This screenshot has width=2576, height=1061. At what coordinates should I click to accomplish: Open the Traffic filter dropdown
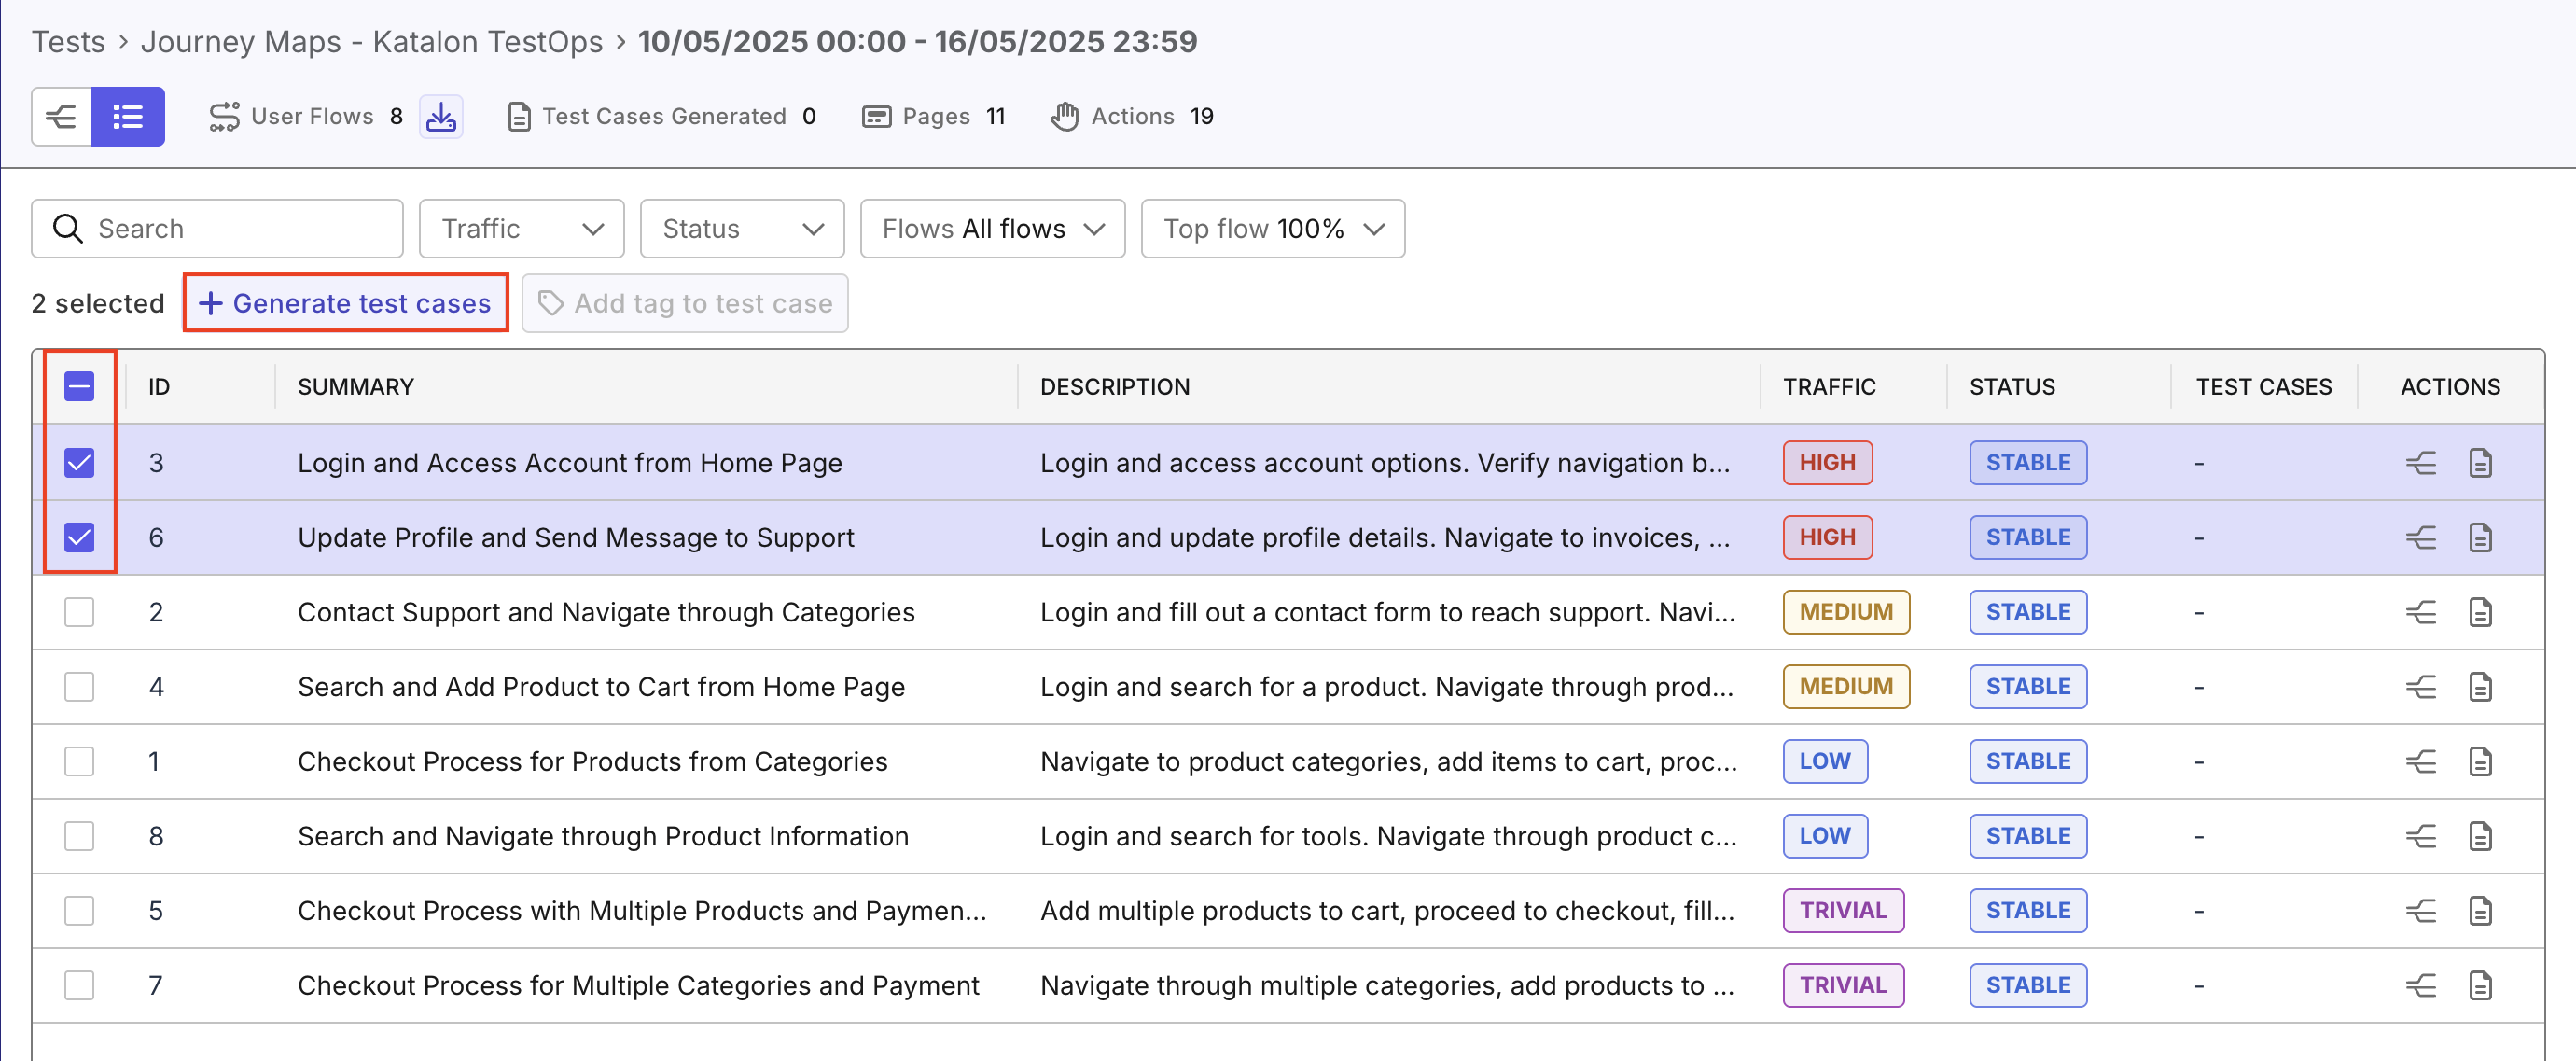coord(522,229)
